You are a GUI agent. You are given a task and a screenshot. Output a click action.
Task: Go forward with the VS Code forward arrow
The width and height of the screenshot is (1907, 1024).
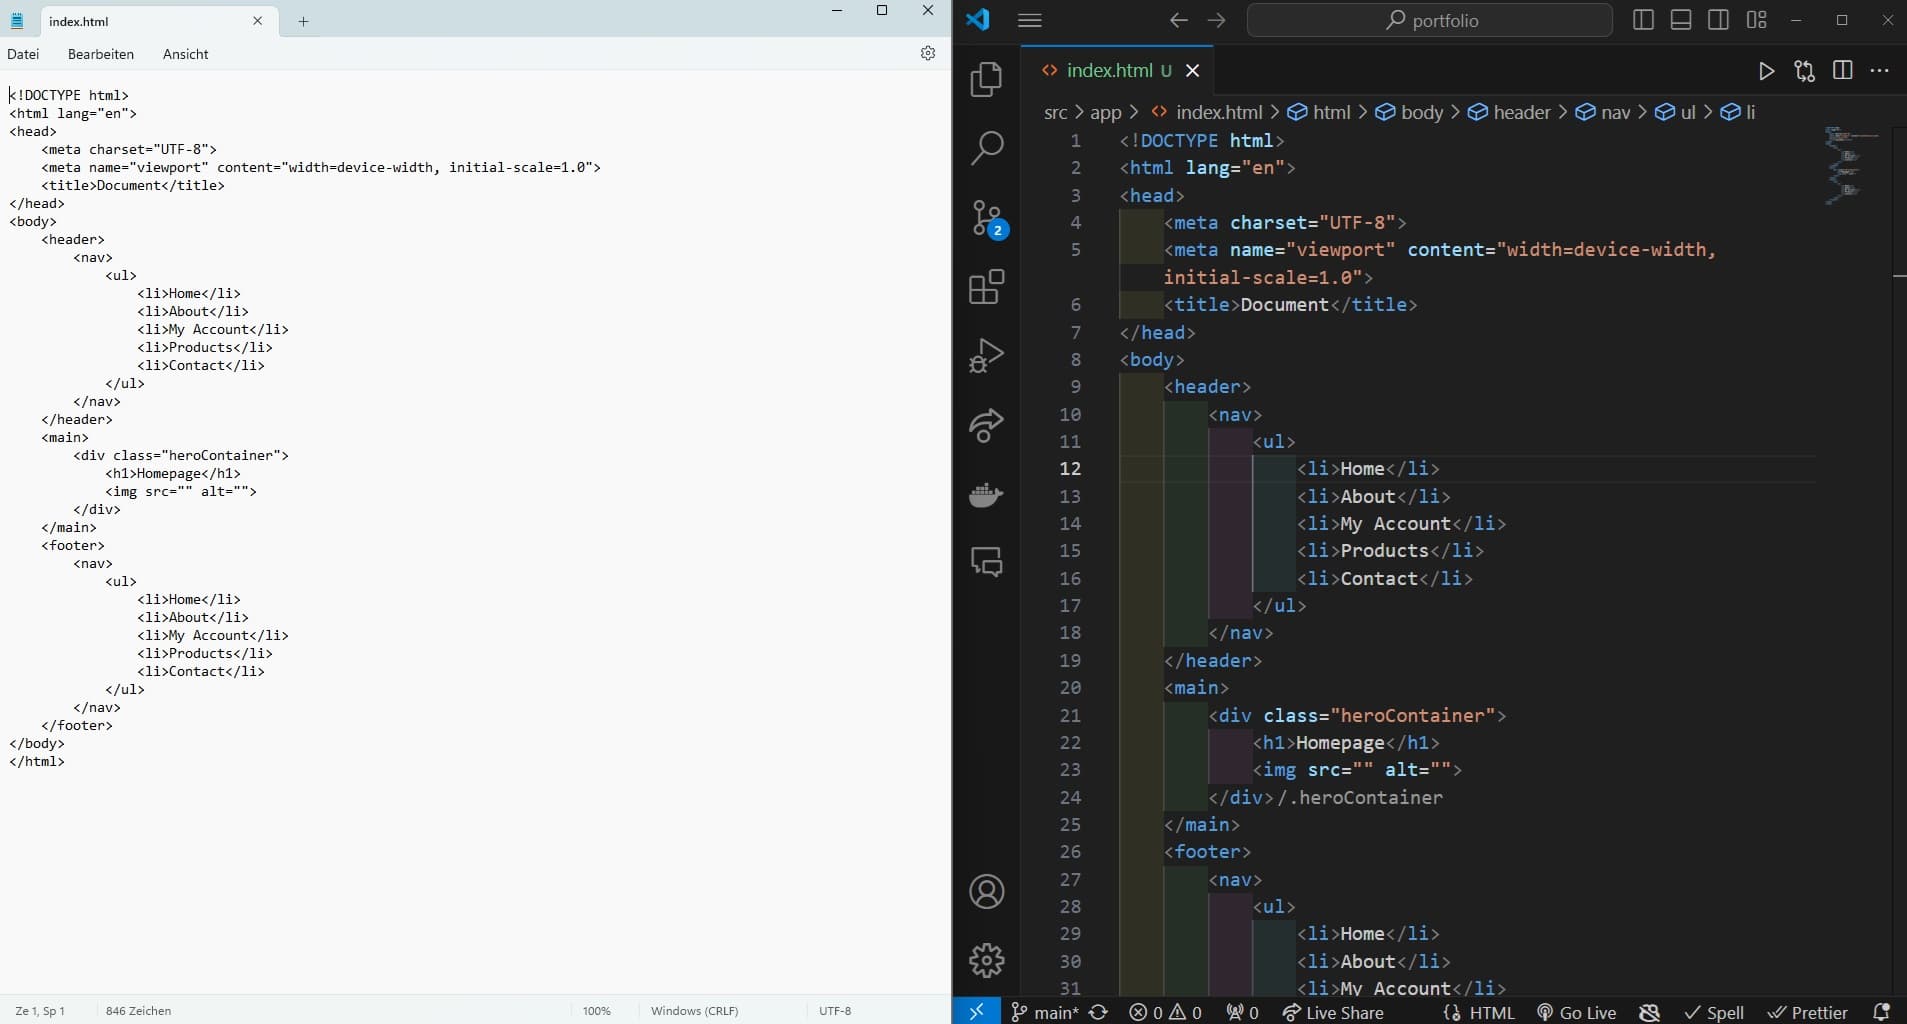click(x=1217, y=20)
